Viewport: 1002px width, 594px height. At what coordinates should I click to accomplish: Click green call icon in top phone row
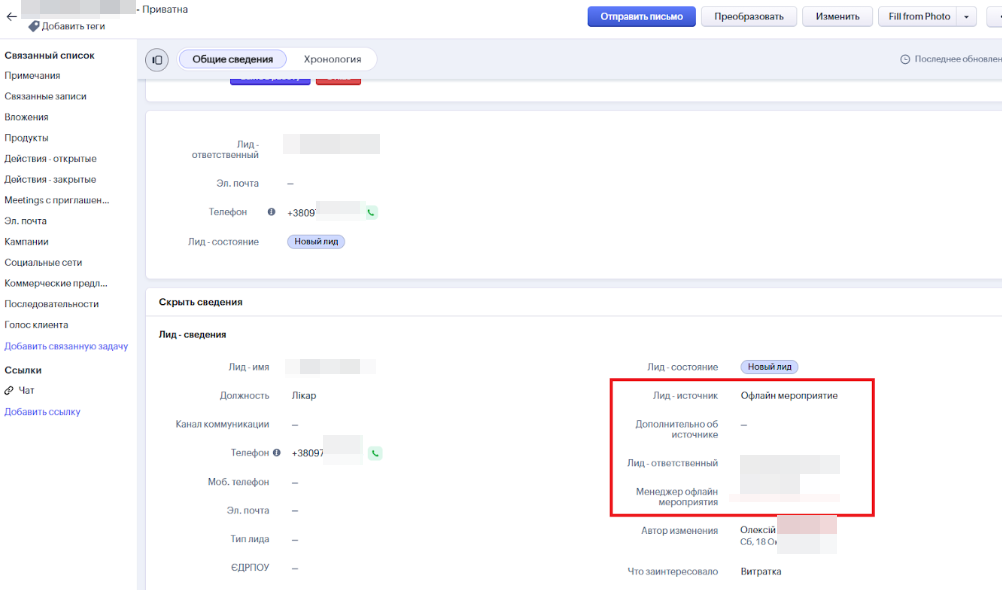(371, 212)
